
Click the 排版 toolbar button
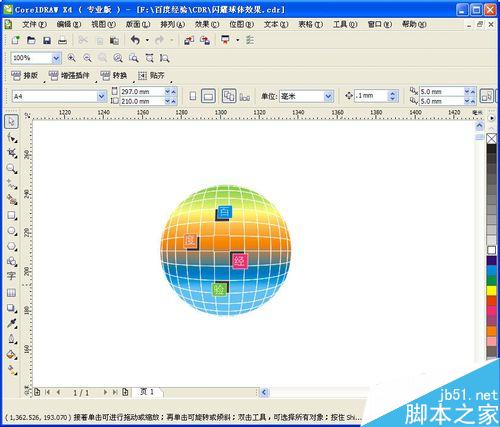(25, 76)
